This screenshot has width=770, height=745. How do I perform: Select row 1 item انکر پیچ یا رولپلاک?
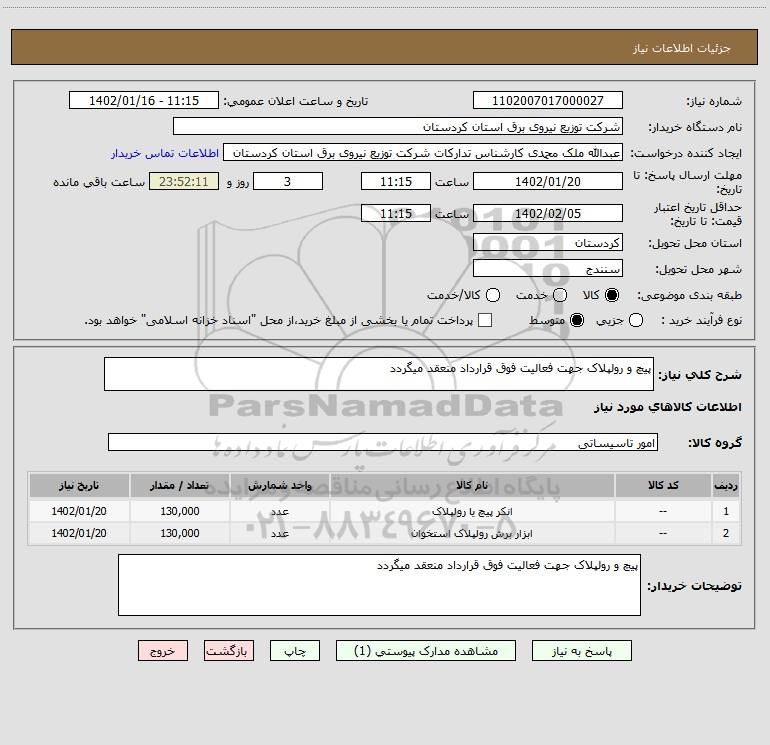472,512
